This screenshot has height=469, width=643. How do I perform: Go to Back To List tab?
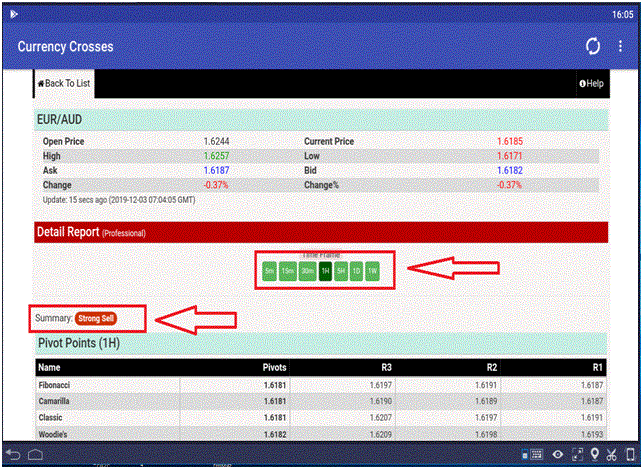click(x=64, y=83)
